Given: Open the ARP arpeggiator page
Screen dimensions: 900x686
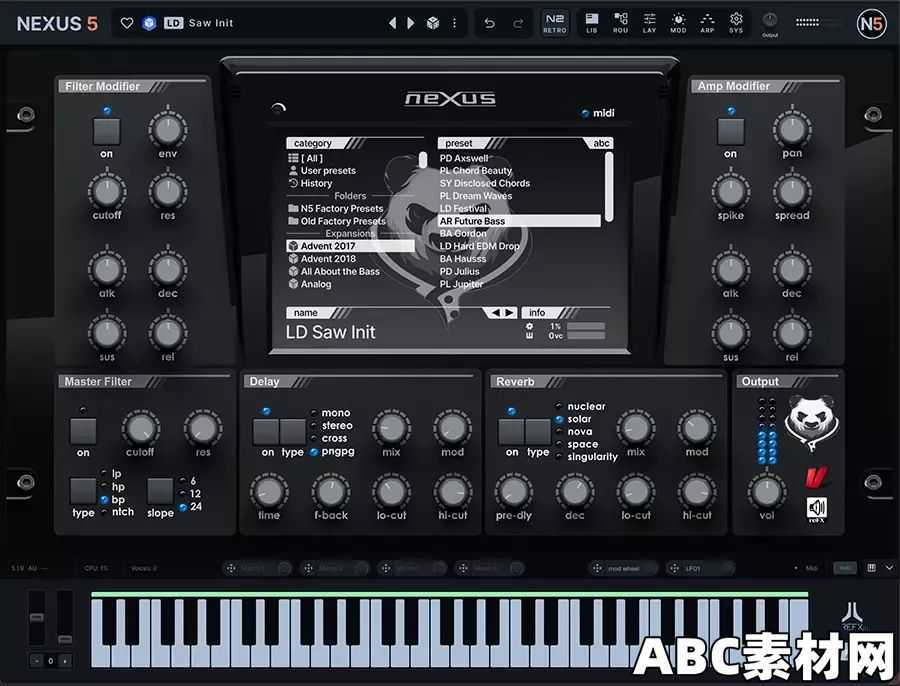Looking at the screenshot, I should [707, 22].
